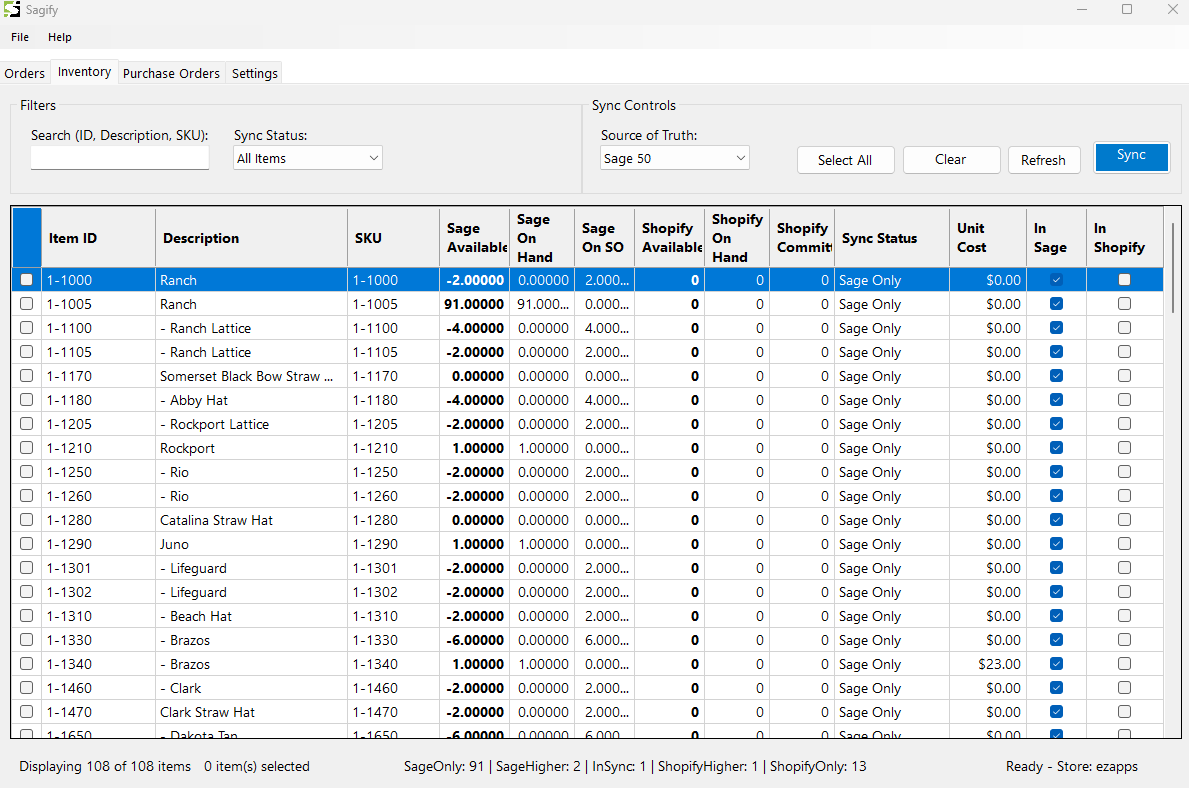Start syncing with the Sync button
The image size is (1189, 788).
(1131, 157)
